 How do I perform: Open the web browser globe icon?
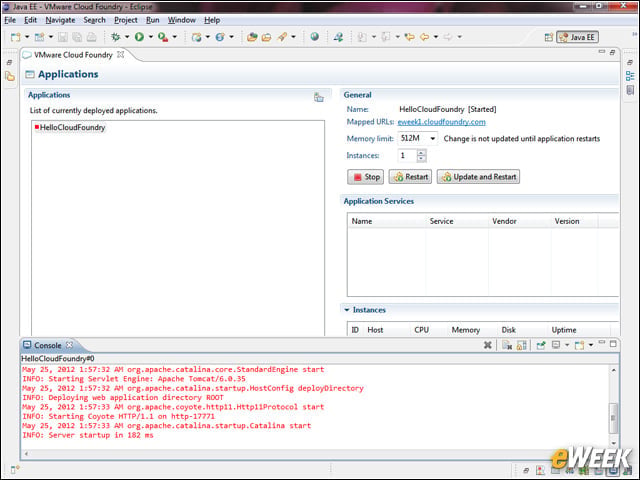click(x=314, y=37)
